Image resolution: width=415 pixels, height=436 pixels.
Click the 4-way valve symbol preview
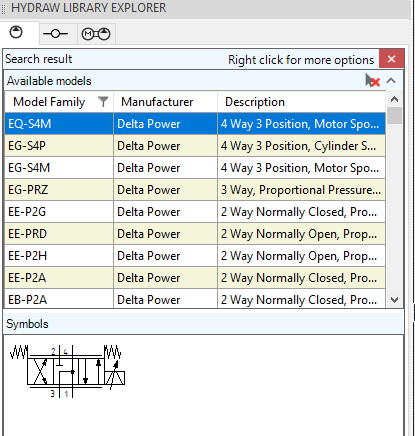point(67,371)
